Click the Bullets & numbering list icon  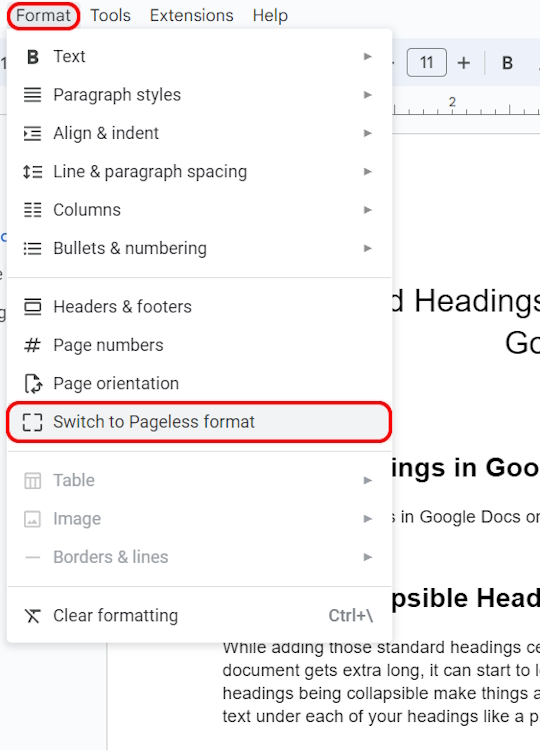click(33, 248)
